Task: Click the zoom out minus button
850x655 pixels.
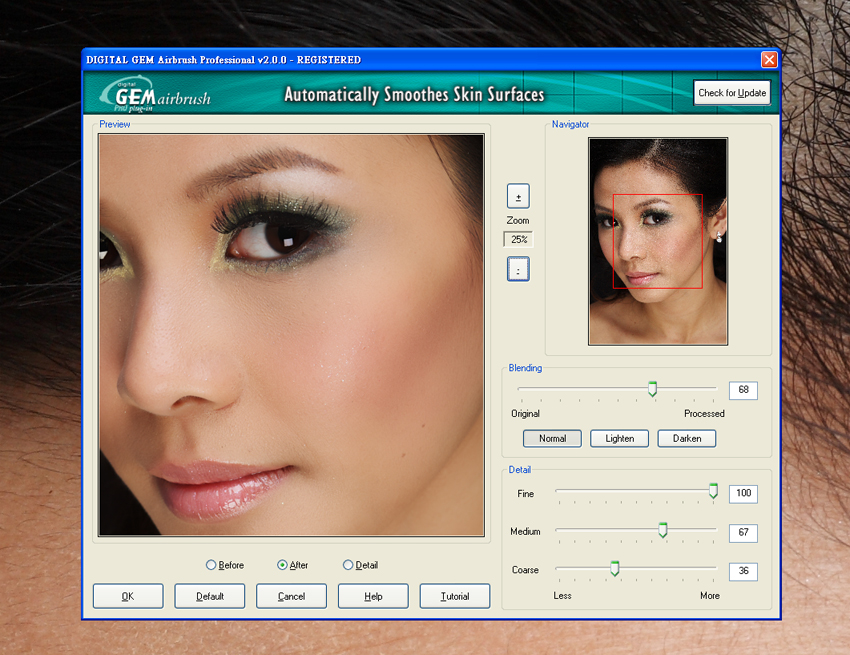Action: (518, 270)
